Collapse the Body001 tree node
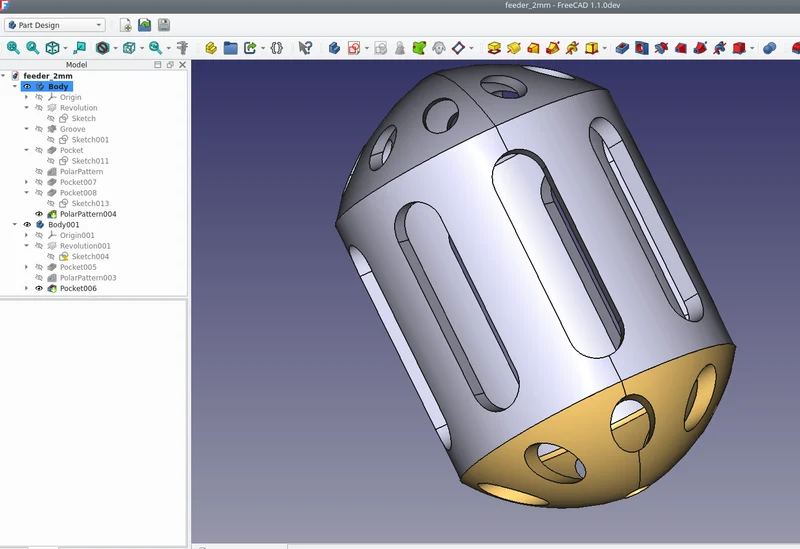This screenshot has height=549, width=800. pos(15,224)
